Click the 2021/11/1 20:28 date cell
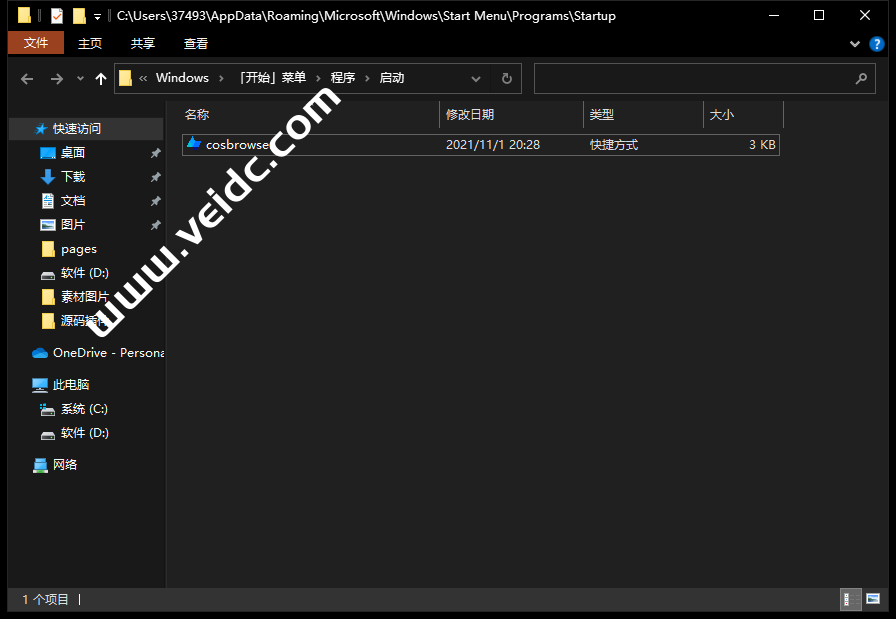This screenshot has height=619, width=896. (x=493, y=145)
